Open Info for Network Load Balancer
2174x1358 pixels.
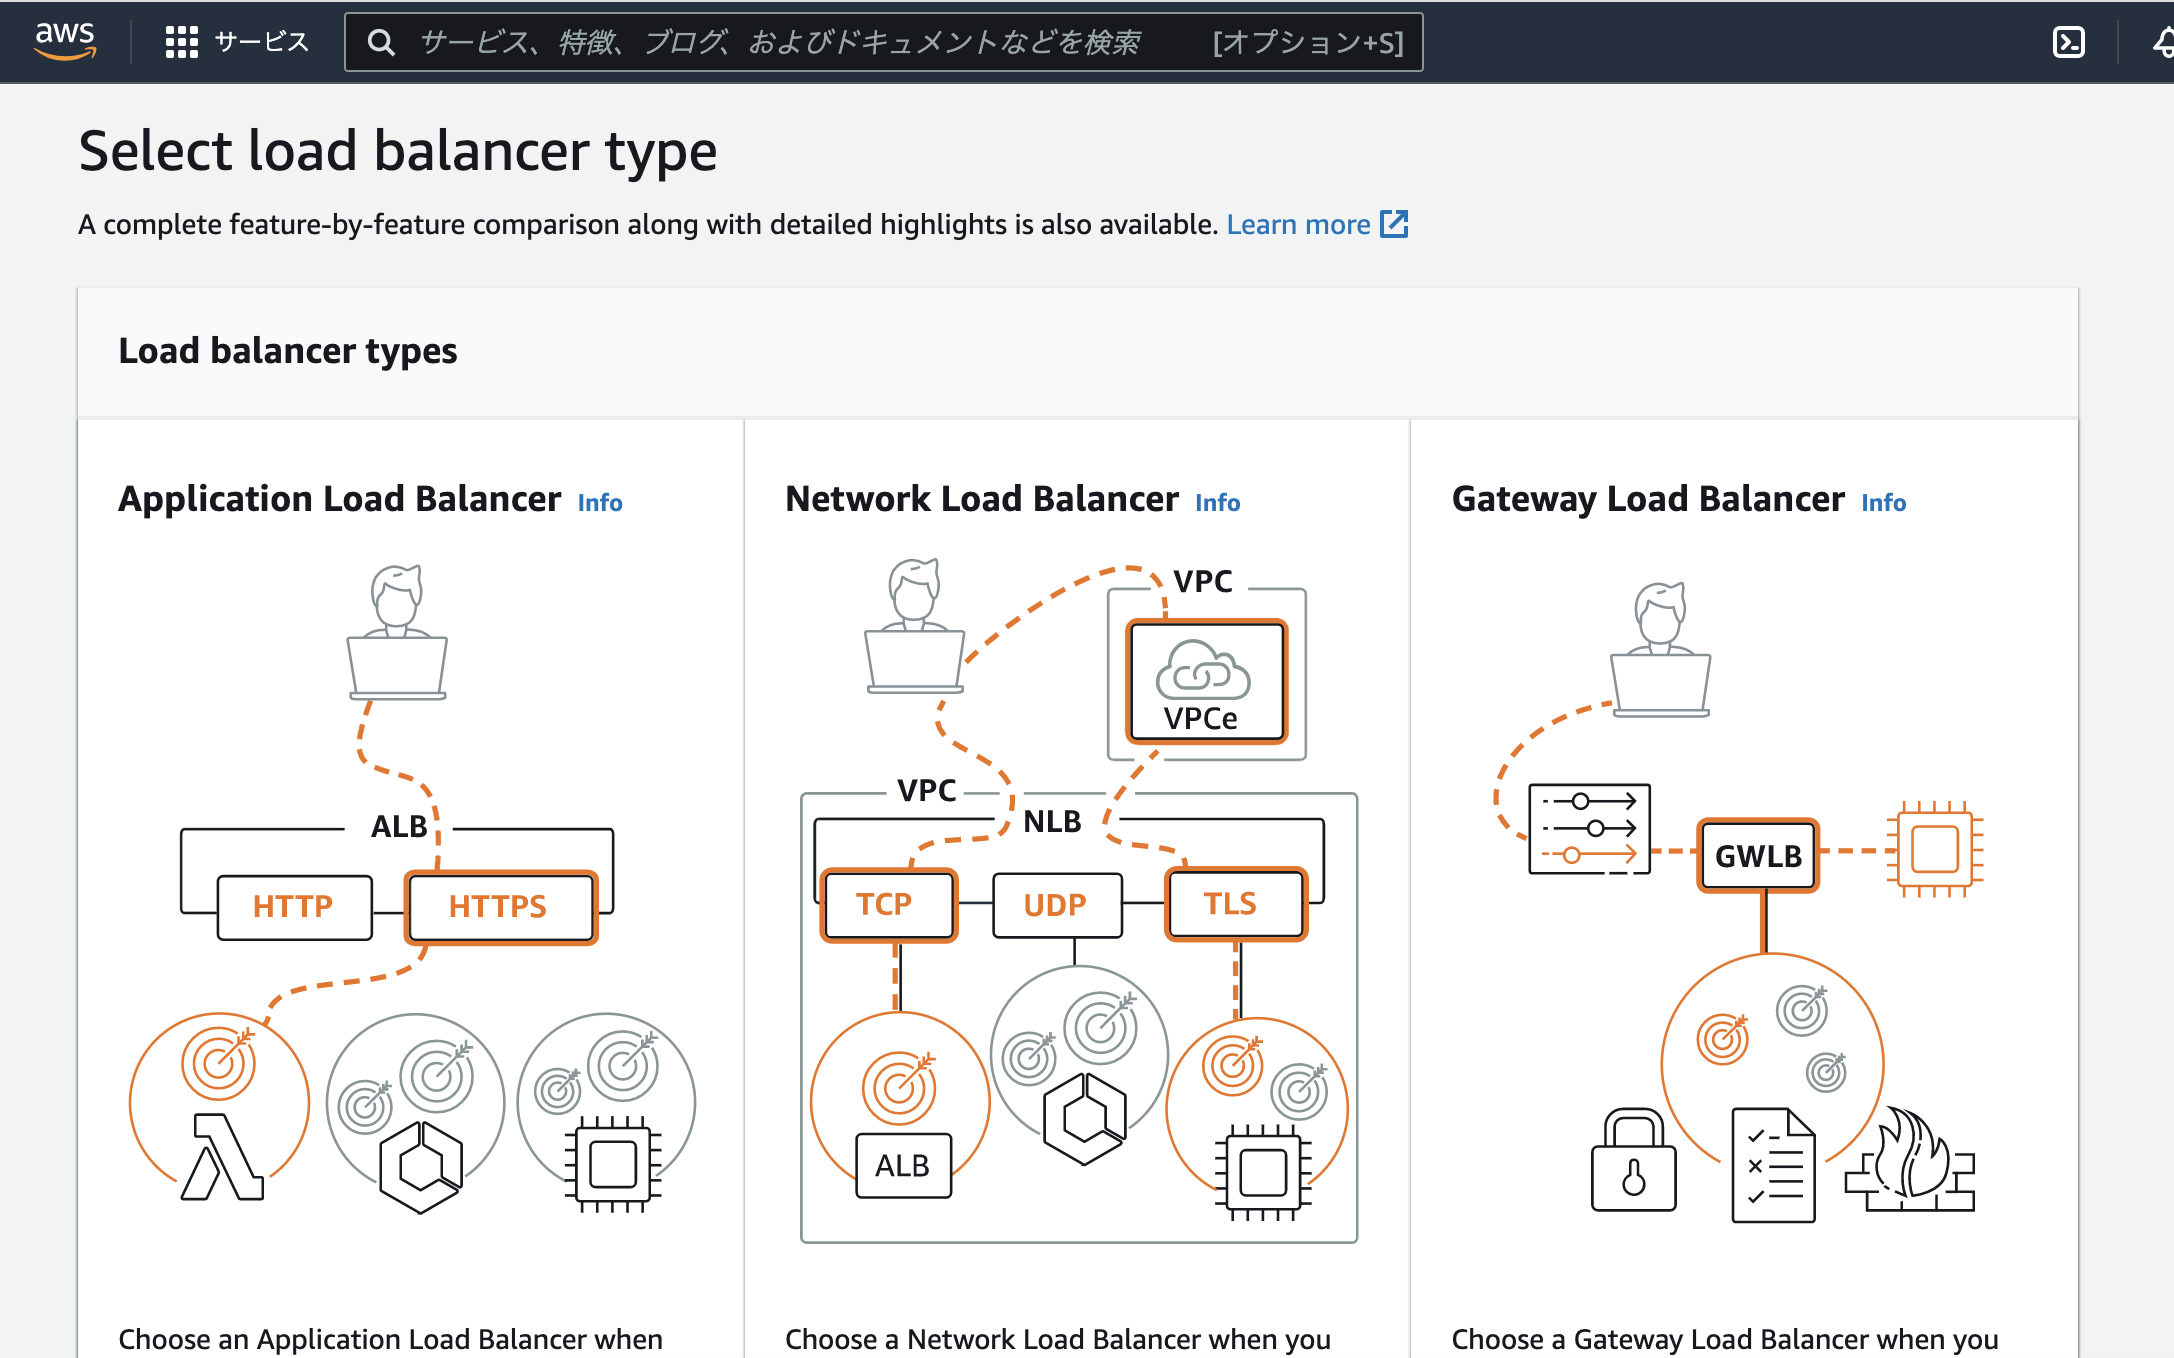[1217, 503]
